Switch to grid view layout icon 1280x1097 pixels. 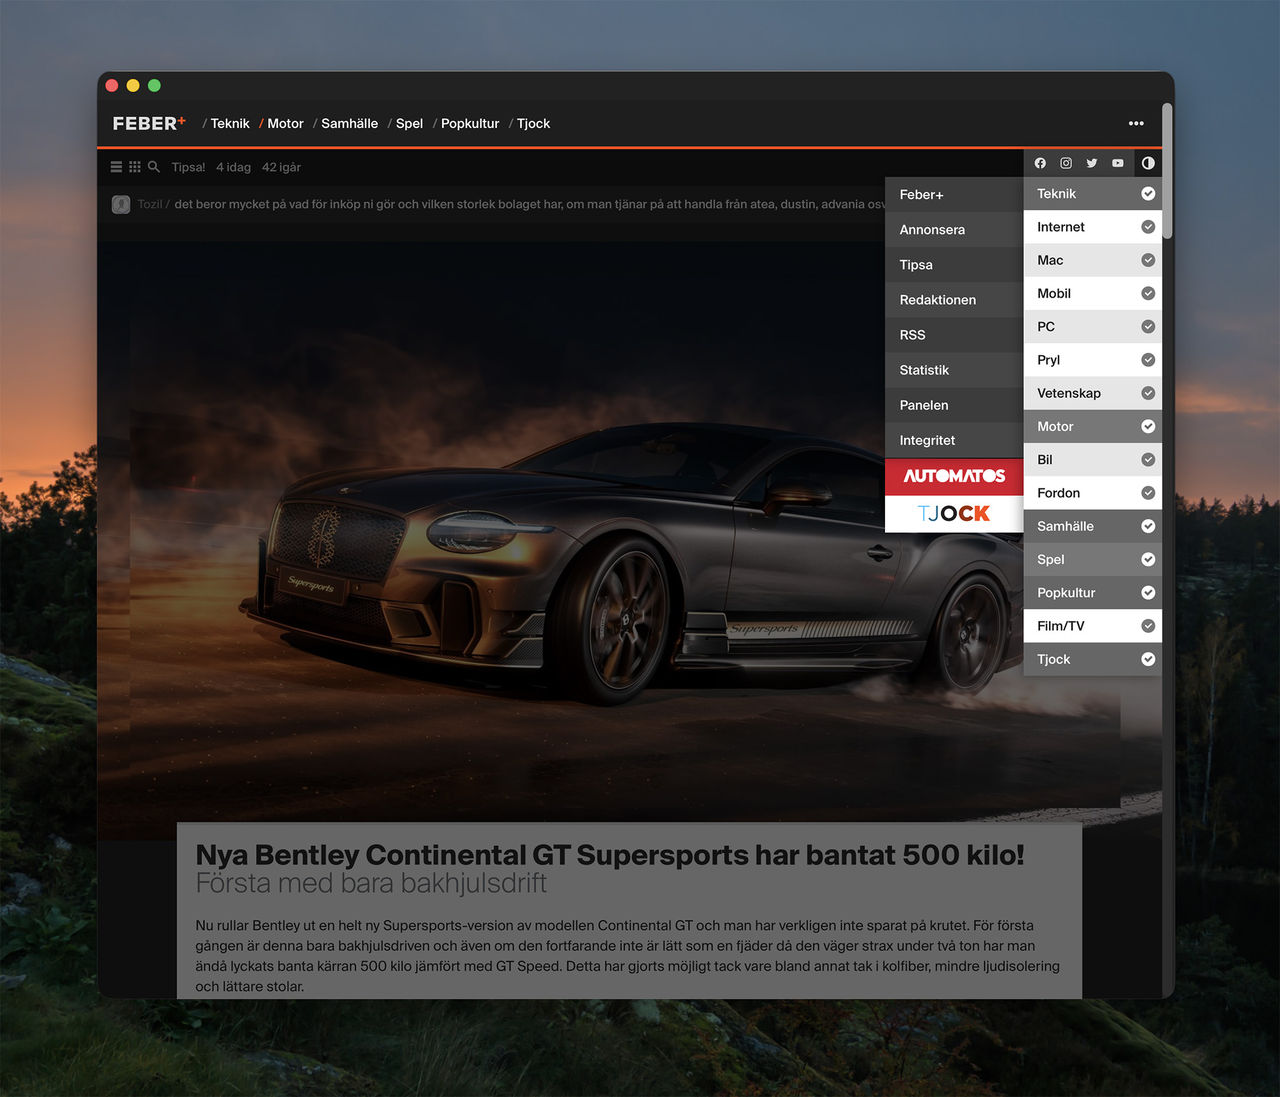(x=135, y=167)
